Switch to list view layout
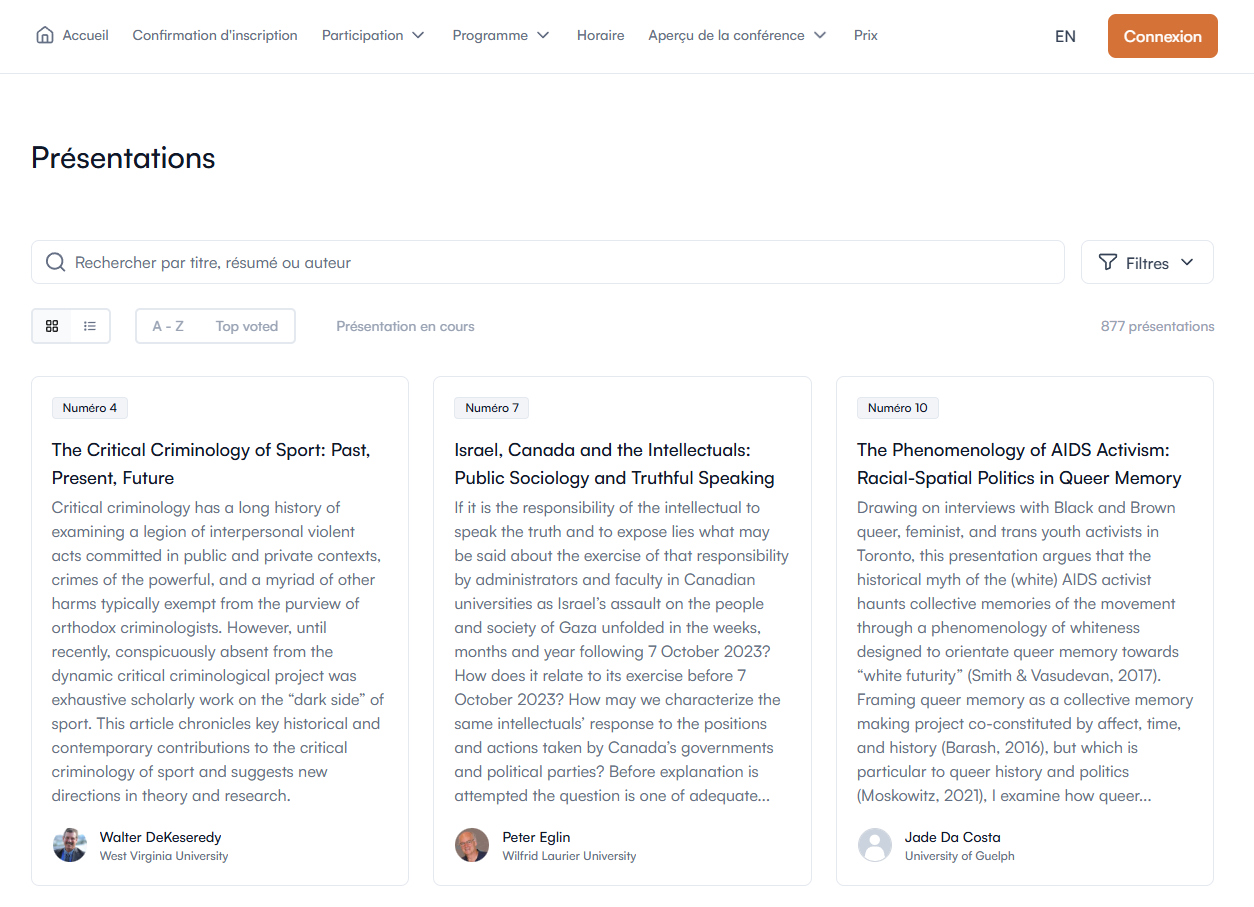1254x907 pixels. click(x=90, y=326)
